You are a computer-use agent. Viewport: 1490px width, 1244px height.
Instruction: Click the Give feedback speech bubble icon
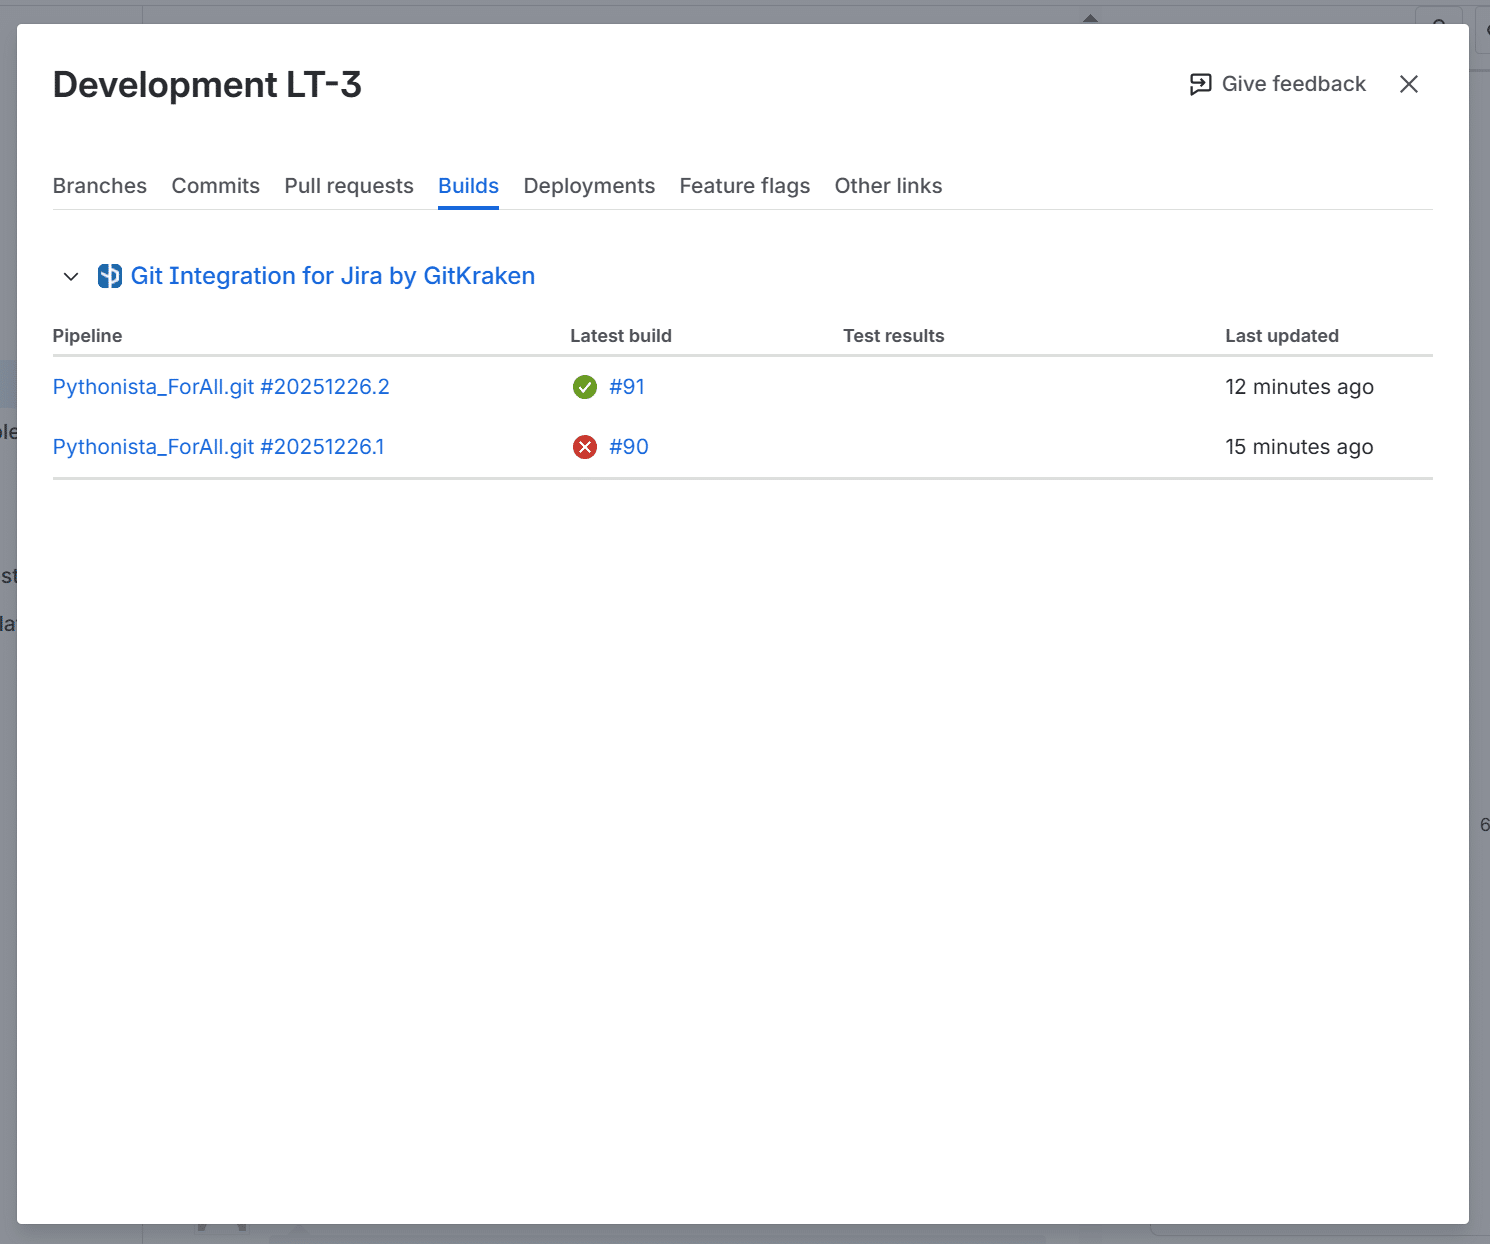(1200, 84)
